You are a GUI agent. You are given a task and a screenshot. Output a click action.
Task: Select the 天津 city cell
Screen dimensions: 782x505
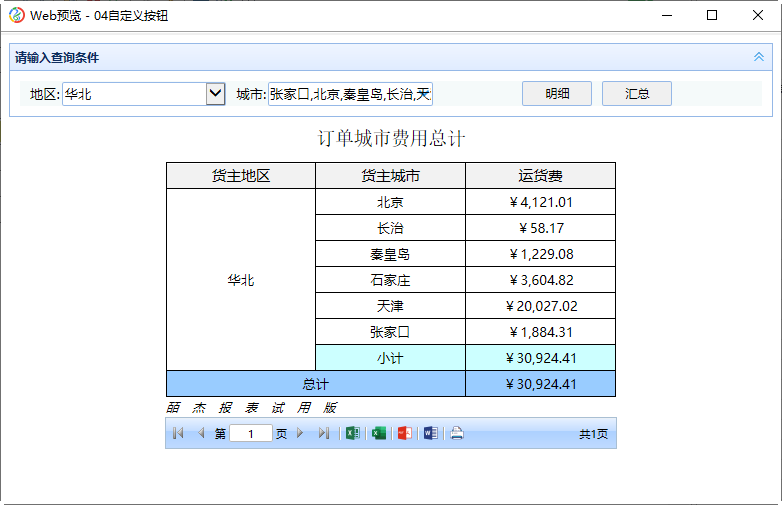pyautogui.click(x=390, y=306)
